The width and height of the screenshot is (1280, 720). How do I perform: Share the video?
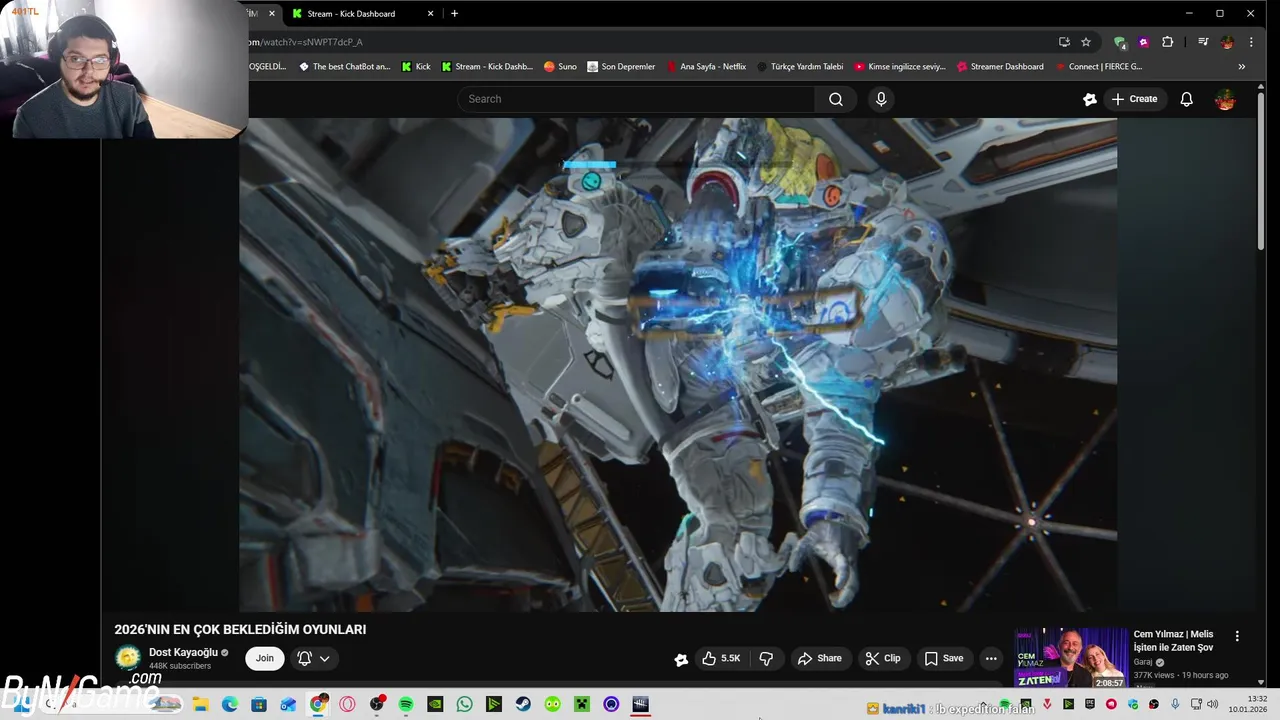pos(819,658)
